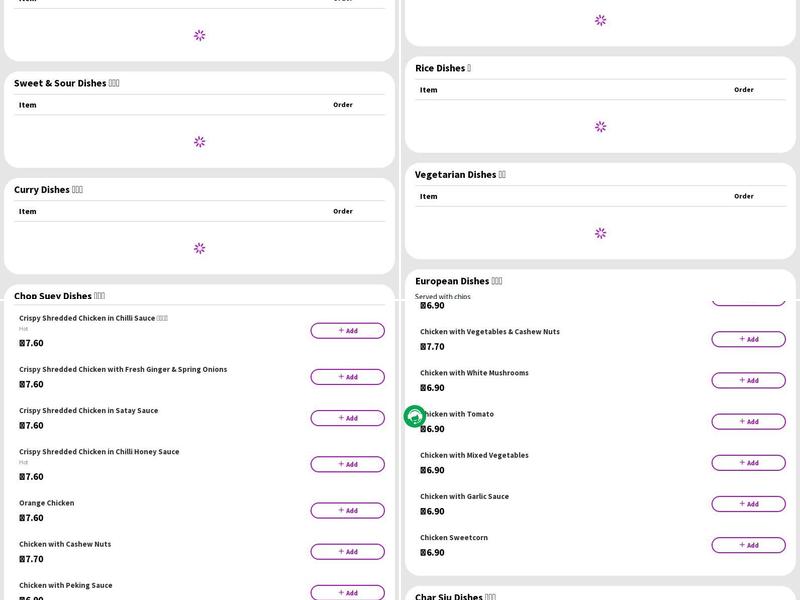Add Crispy Shredded Chicken in Satay Sauce

pyautogui.click(x=347, y=418)
